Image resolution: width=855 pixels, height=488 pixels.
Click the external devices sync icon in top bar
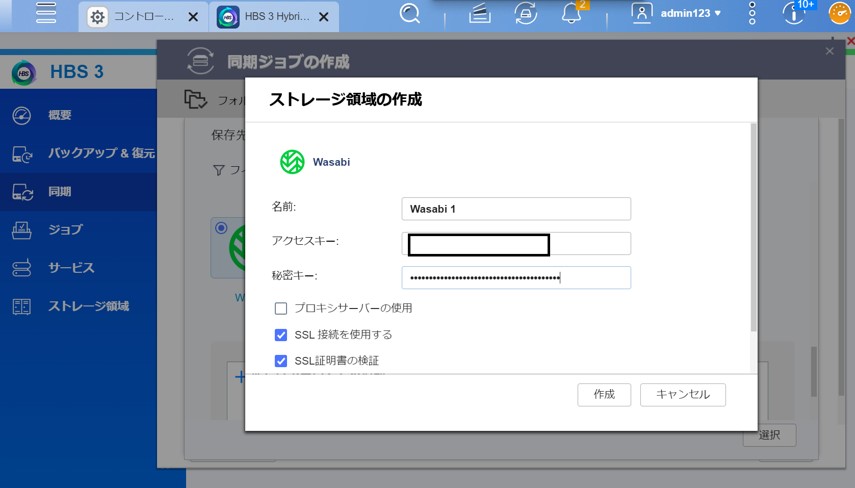[x=525, y=14]
